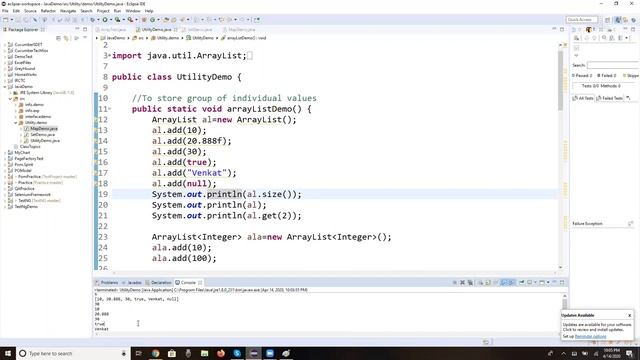This screenshot has height=360, width=640.
Task: Switch to the All Tests tab
Action: click(x=583, y=98)
